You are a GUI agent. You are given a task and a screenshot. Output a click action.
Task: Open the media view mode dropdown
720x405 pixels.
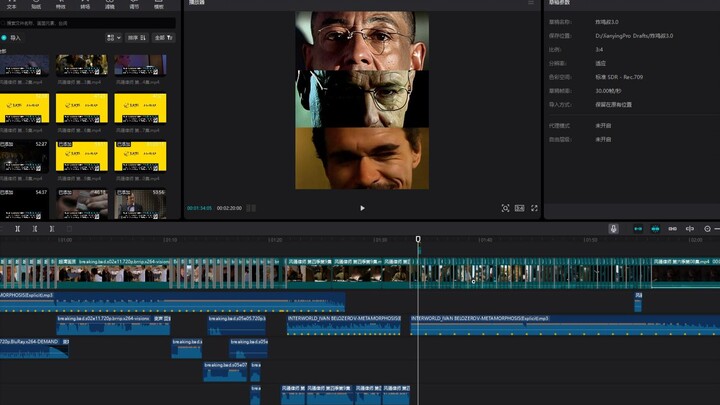[x=113, y=37]
